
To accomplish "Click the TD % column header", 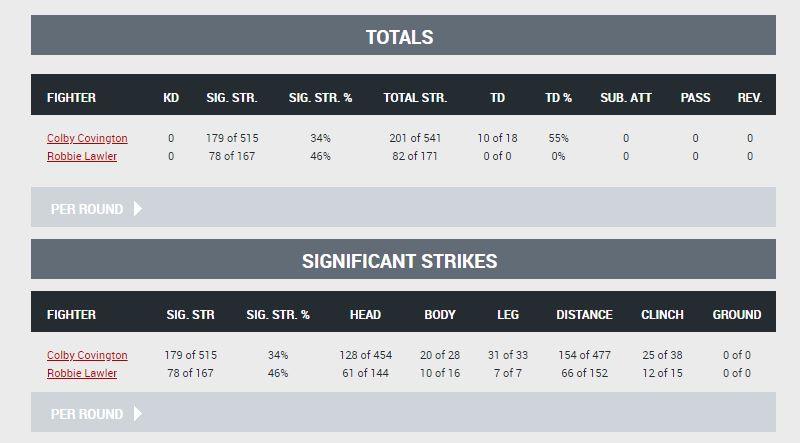I will click(x=558, y=97).
